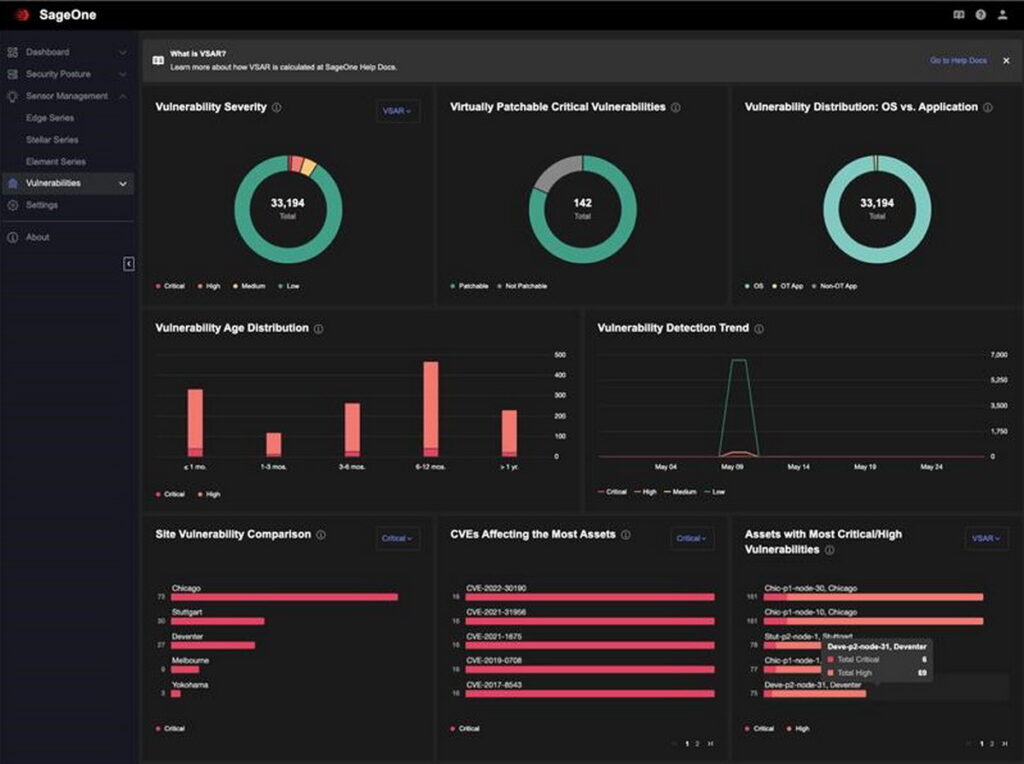
Task: Open the About info icon
Action: click(11, 237)
